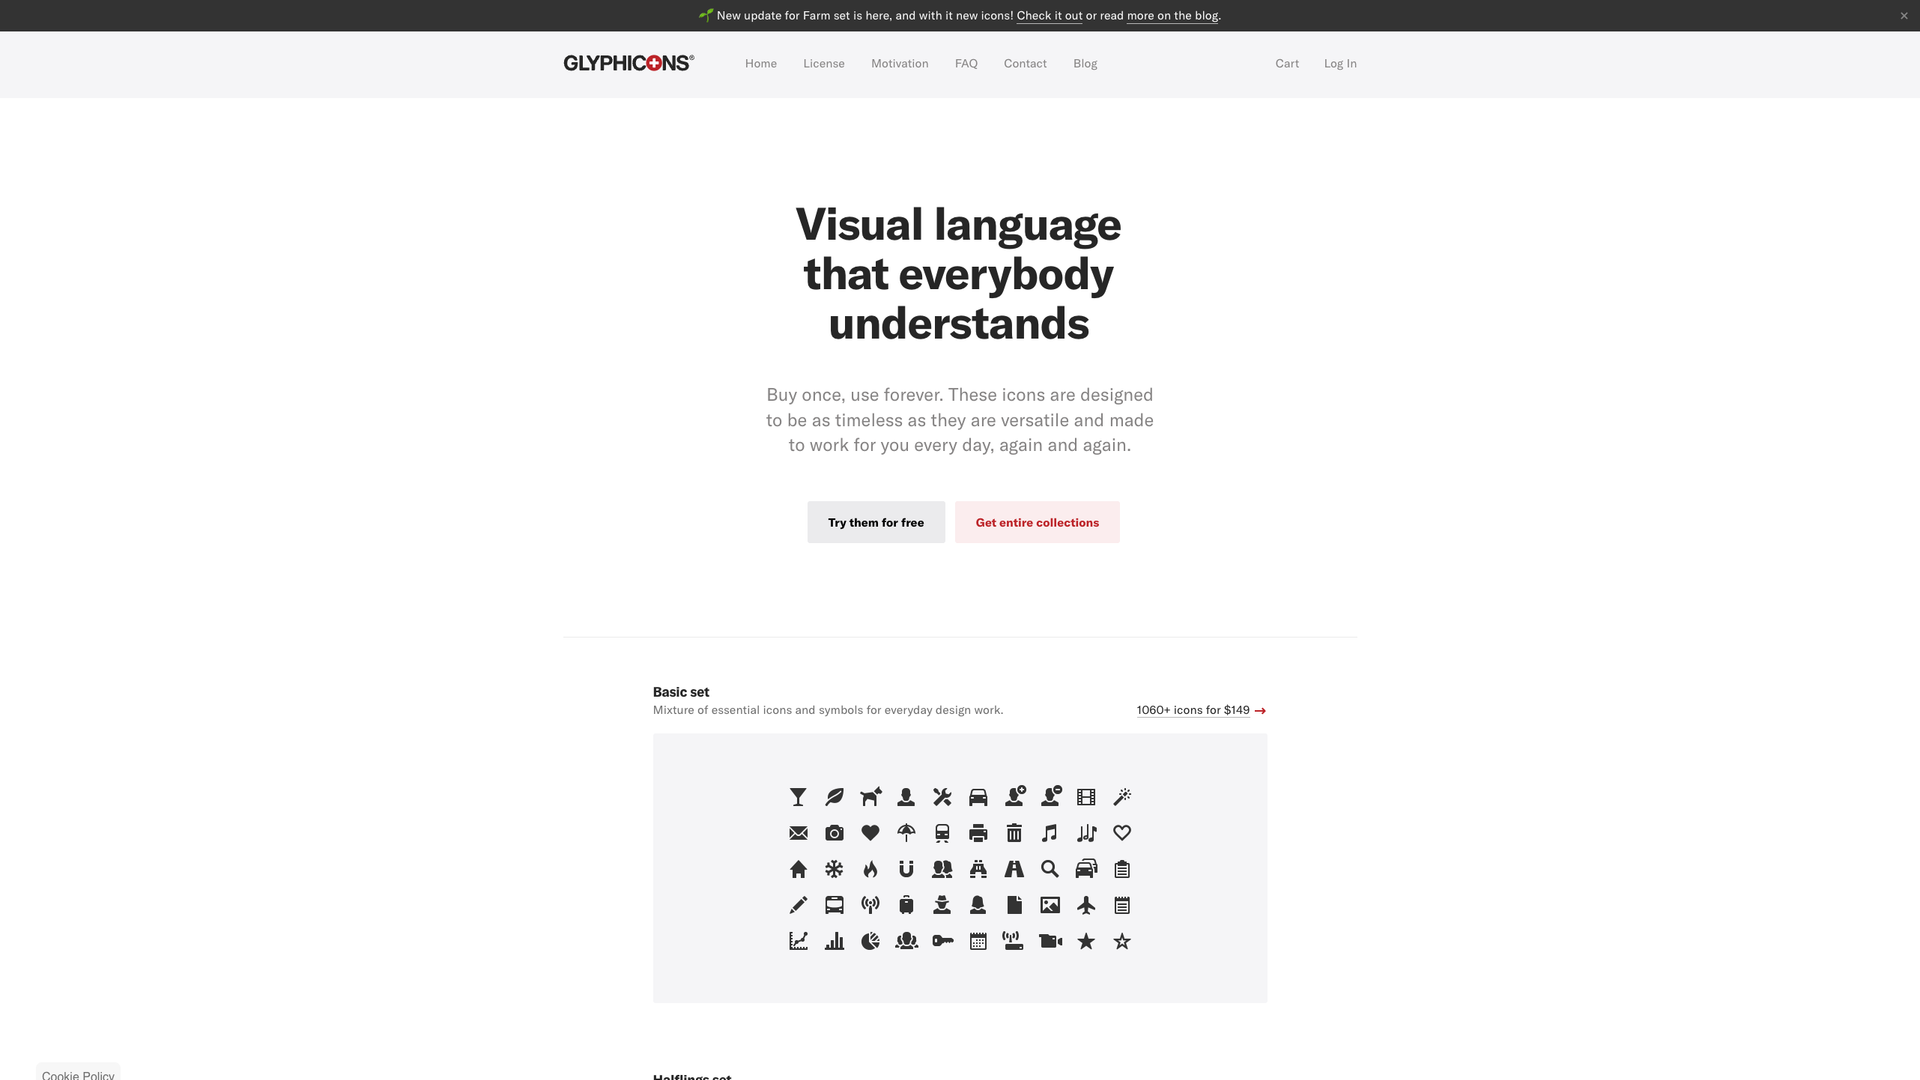Pick the binoculars icon
The image size is (1920, 1080).
(x=978, y=869)
